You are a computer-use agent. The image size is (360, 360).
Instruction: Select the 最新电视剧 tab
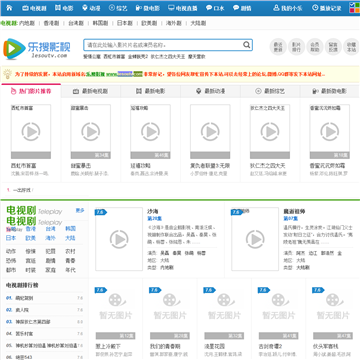[91, 91]
